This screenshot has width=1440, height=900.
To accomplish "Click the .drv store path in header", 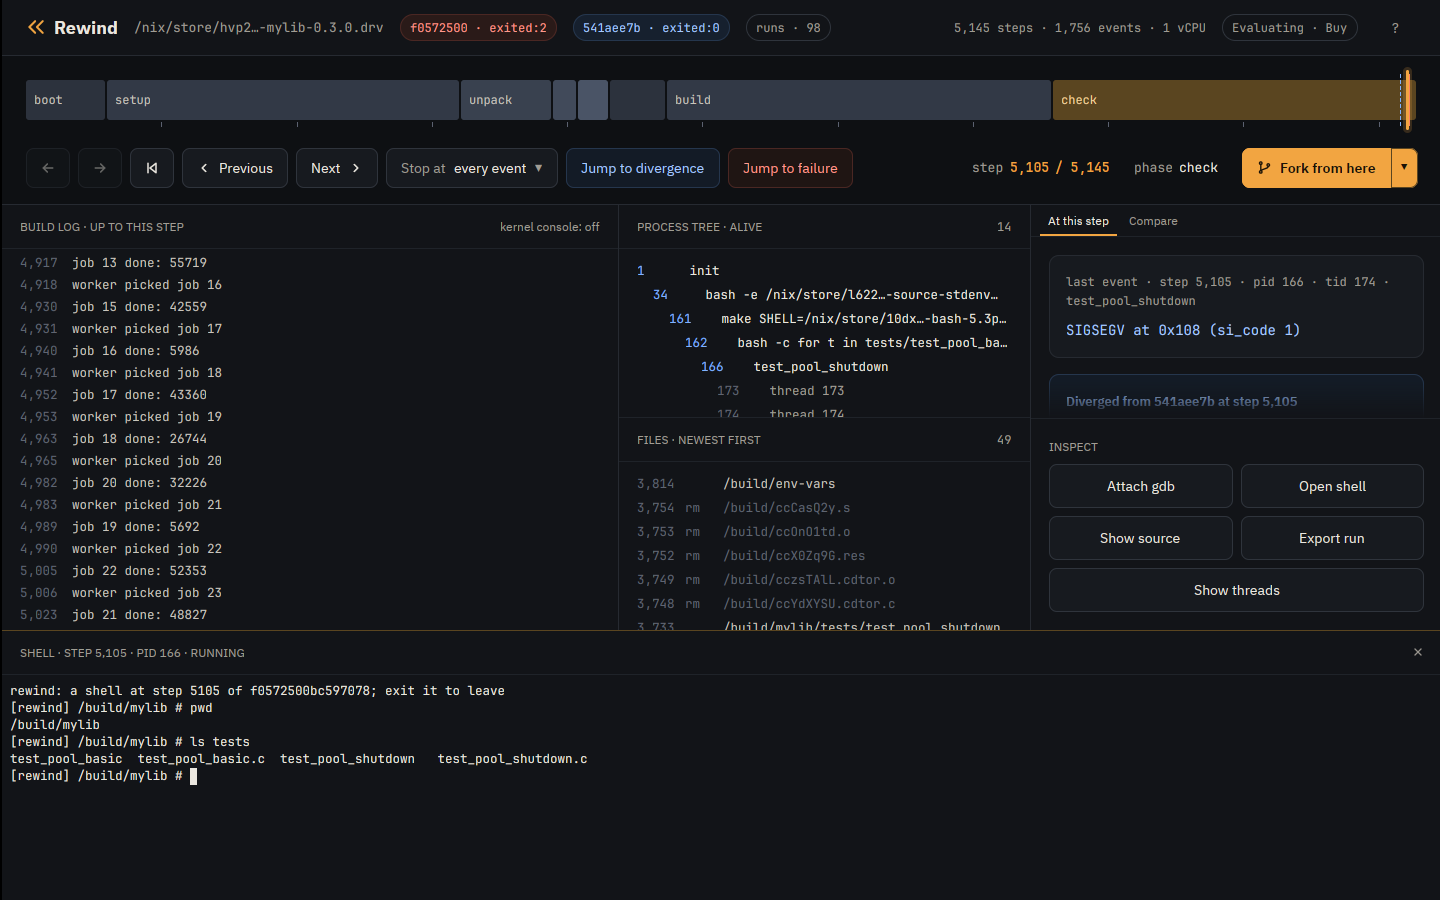I will click(x=259, y=28).
